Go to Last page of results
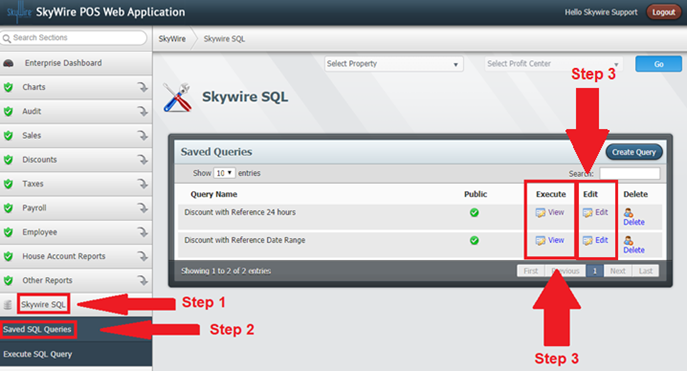This screenshot has width=687, height=371. 645,271
